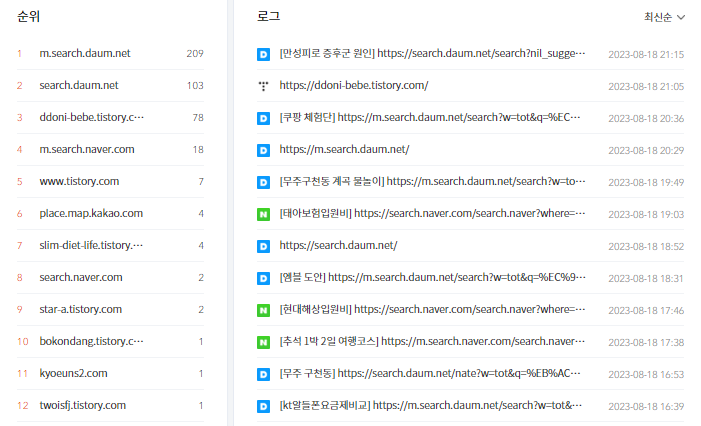Click timestamp 2023-08-18 18:31

pyautogui.click(x=646, y=278)
